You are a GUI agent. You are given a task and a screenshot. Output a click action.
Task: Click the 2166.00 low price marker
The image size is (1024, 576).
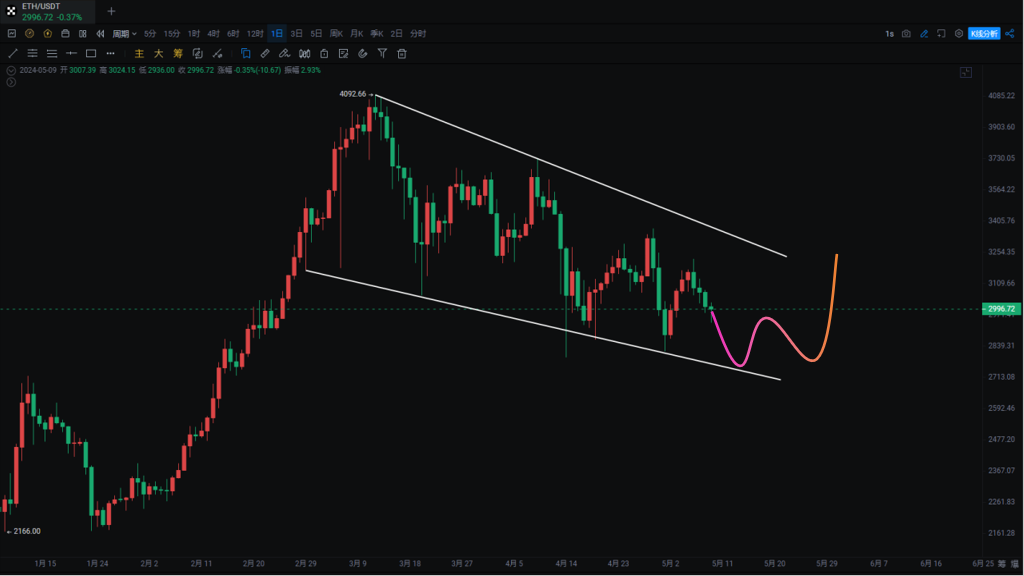[x=27, y=531]
